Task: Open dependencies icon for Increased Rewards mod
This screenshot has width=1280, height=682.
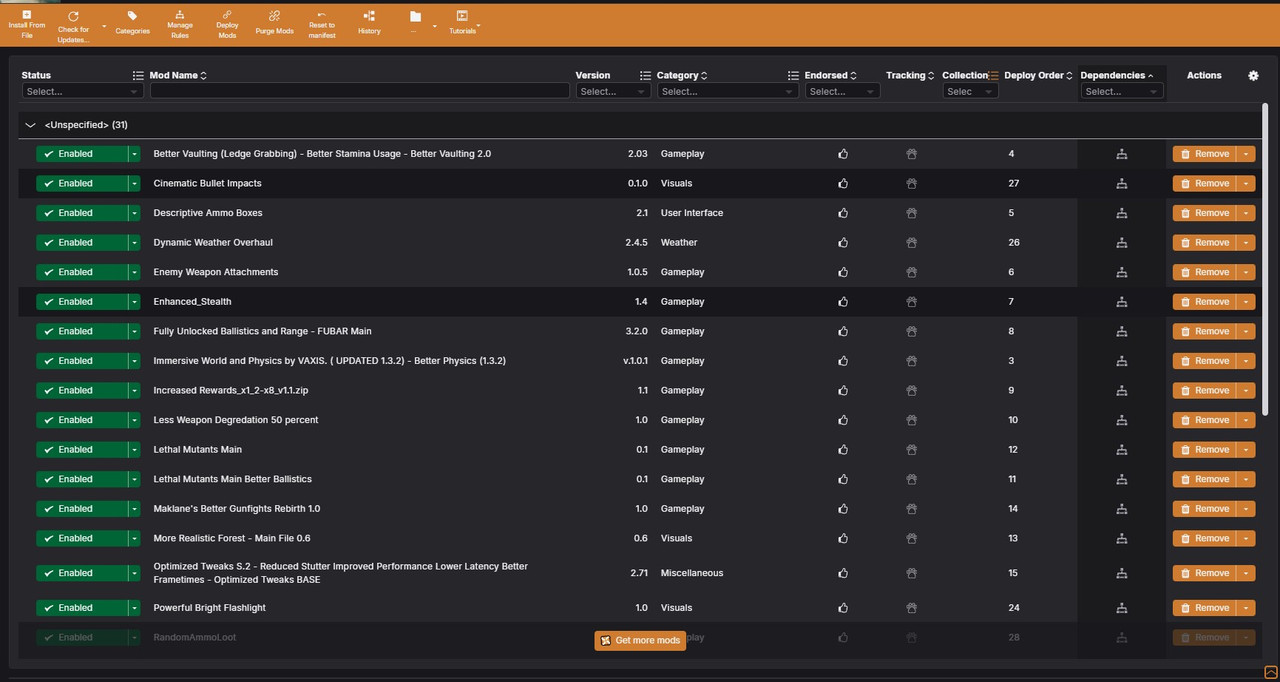Action: [x=1121, y=390]
